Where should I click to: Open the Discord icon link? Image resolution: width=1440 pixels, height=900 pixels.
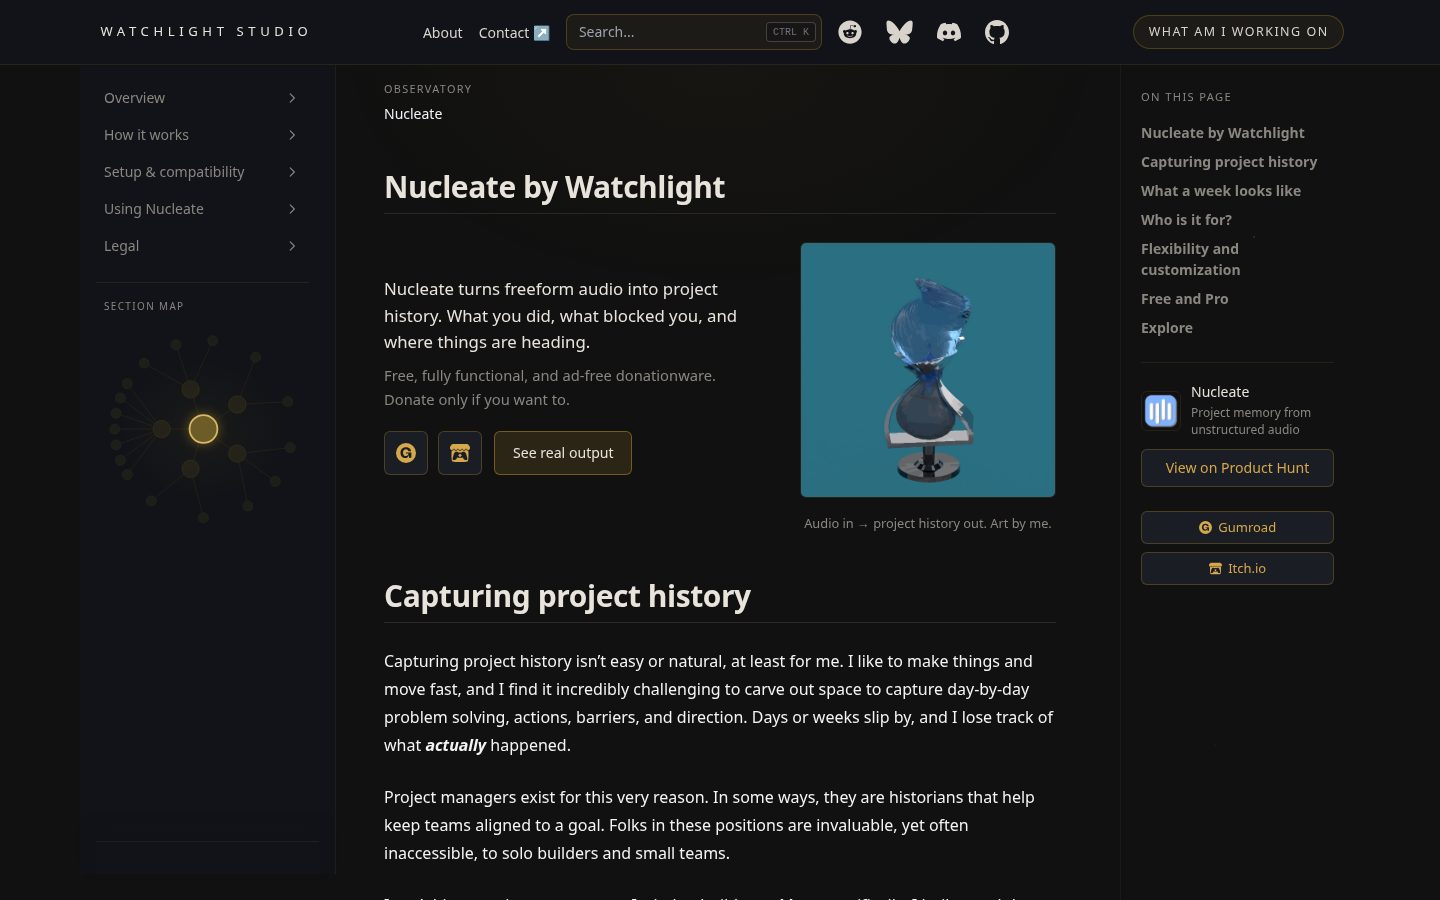tap(948, 32)
